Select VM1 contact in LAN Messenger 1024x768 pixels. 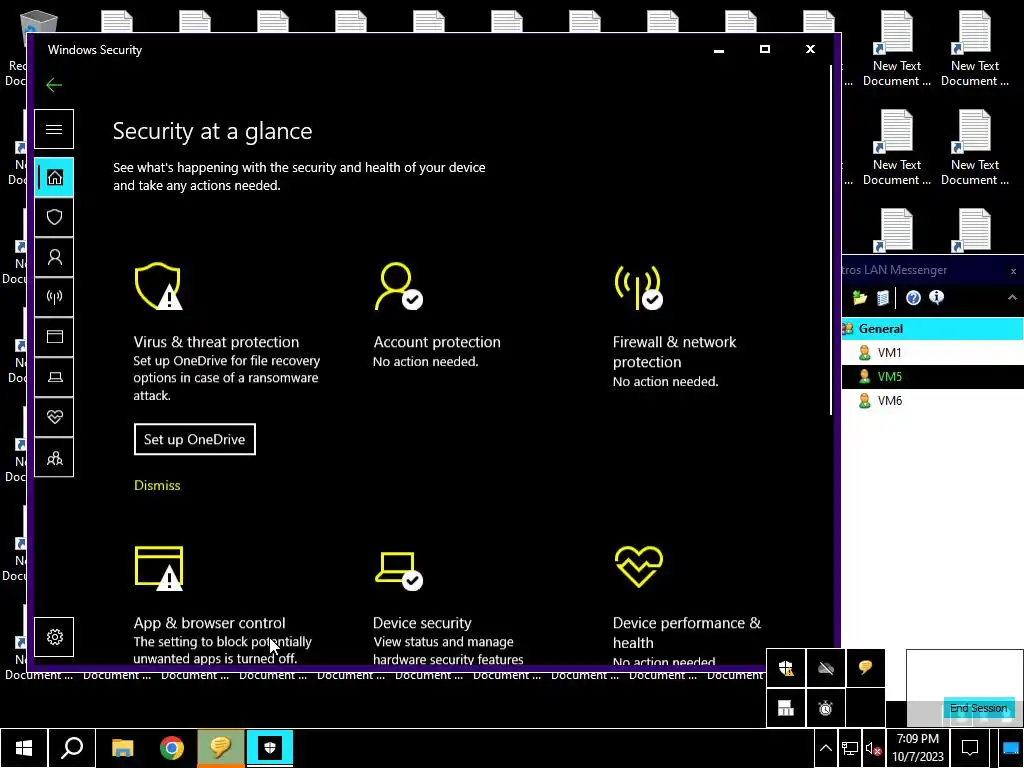[x=932, y=353]
